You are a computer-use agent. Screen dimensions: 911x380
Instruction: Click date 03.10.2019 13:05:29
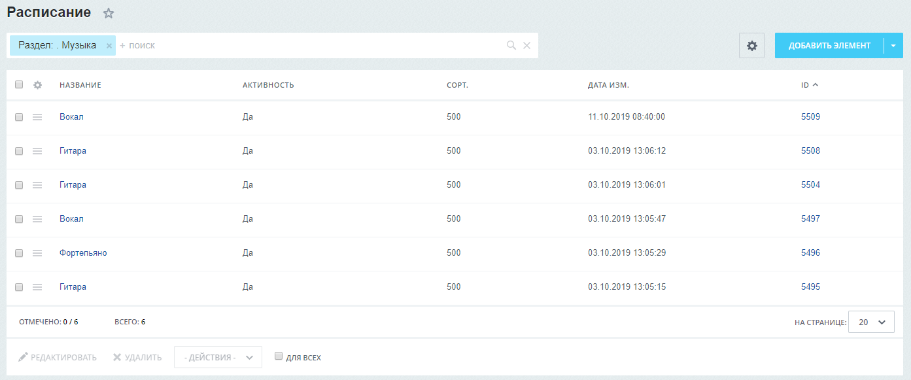point(626,253)
